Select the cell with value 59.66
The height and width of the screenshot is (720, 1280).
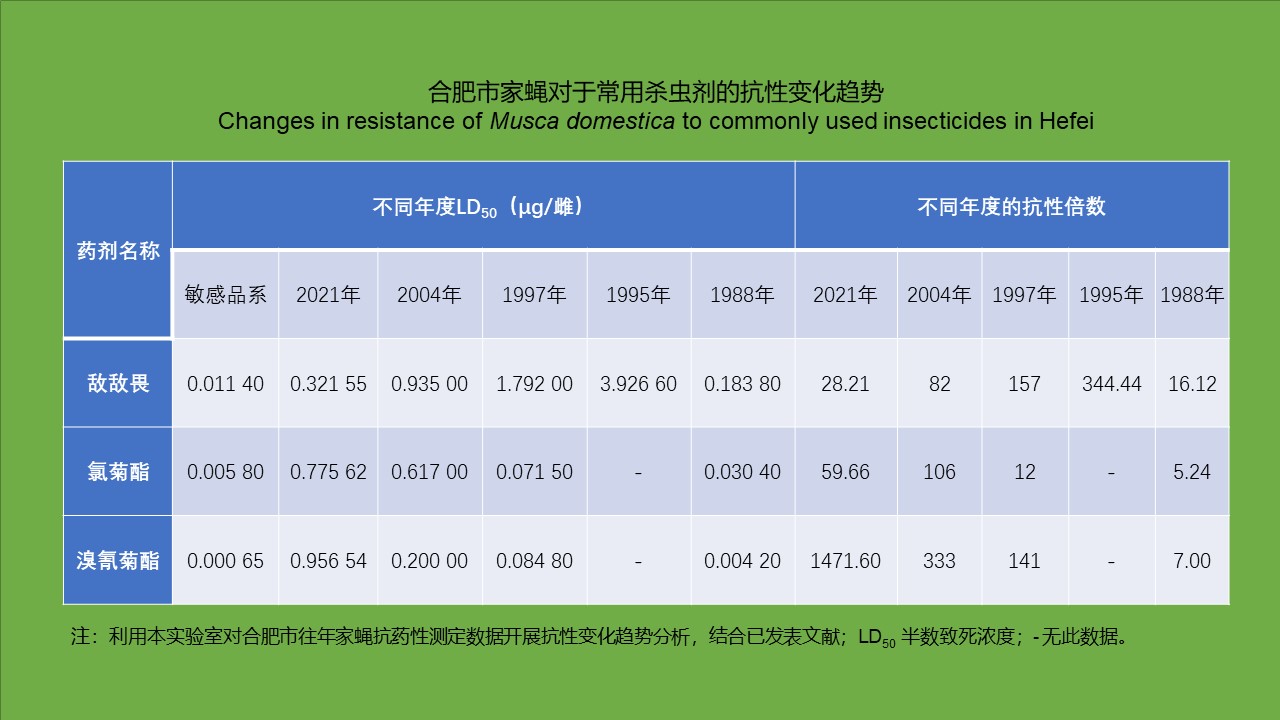tap(846, 472)
